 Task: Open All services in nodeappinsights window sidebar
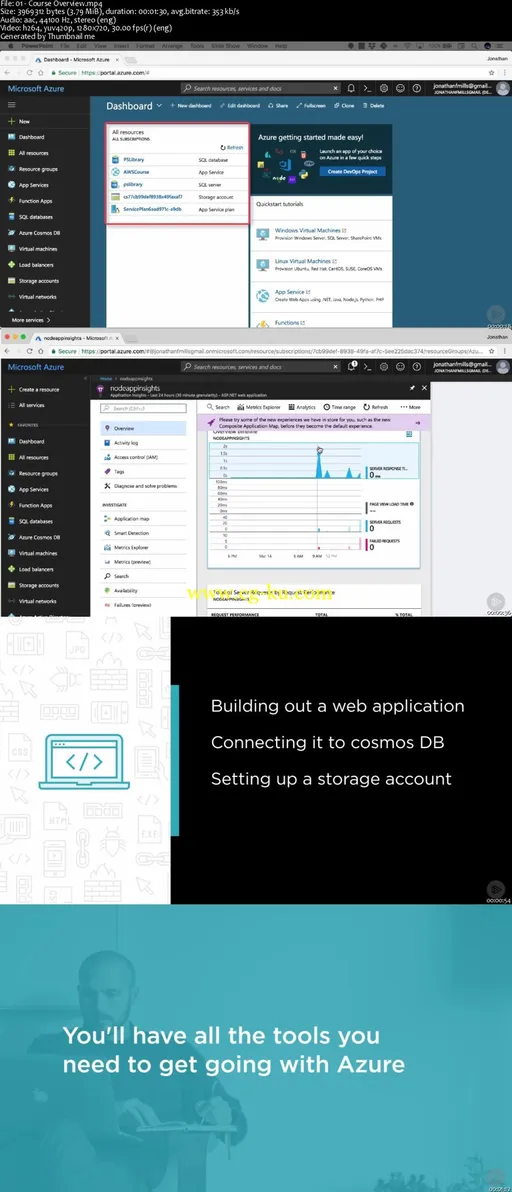[27, 405]
